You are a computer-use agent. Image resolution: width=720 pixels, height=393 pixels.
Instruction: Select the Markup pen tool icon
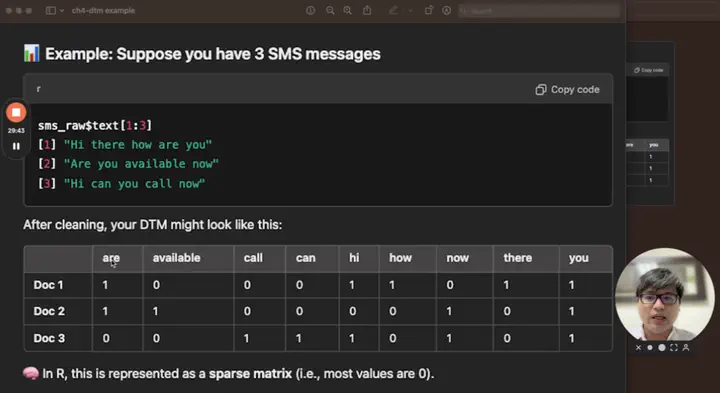[393, 10]
